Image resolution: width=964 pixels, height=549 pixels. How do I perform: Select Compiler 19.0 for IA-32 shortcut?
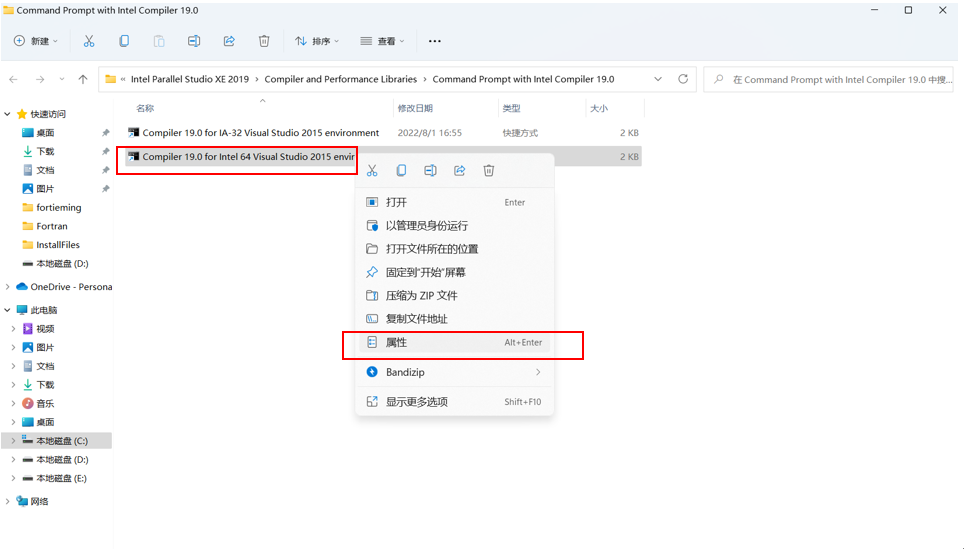(261, 133)
